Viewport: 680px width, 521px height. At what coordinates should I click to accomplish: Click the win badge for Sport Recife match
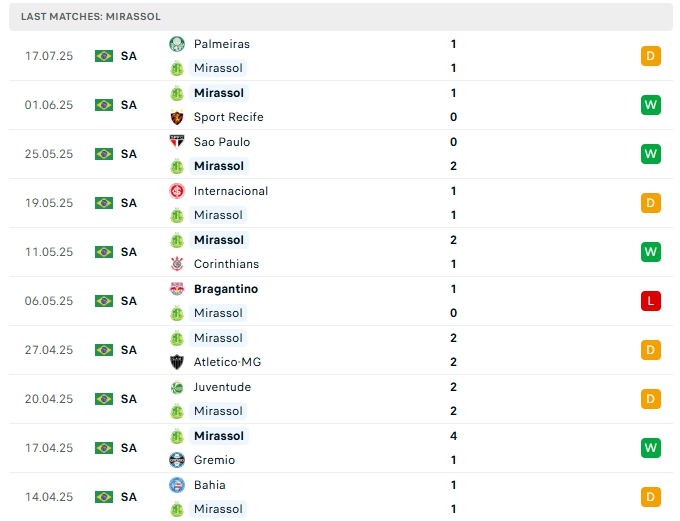pos(651,105)
